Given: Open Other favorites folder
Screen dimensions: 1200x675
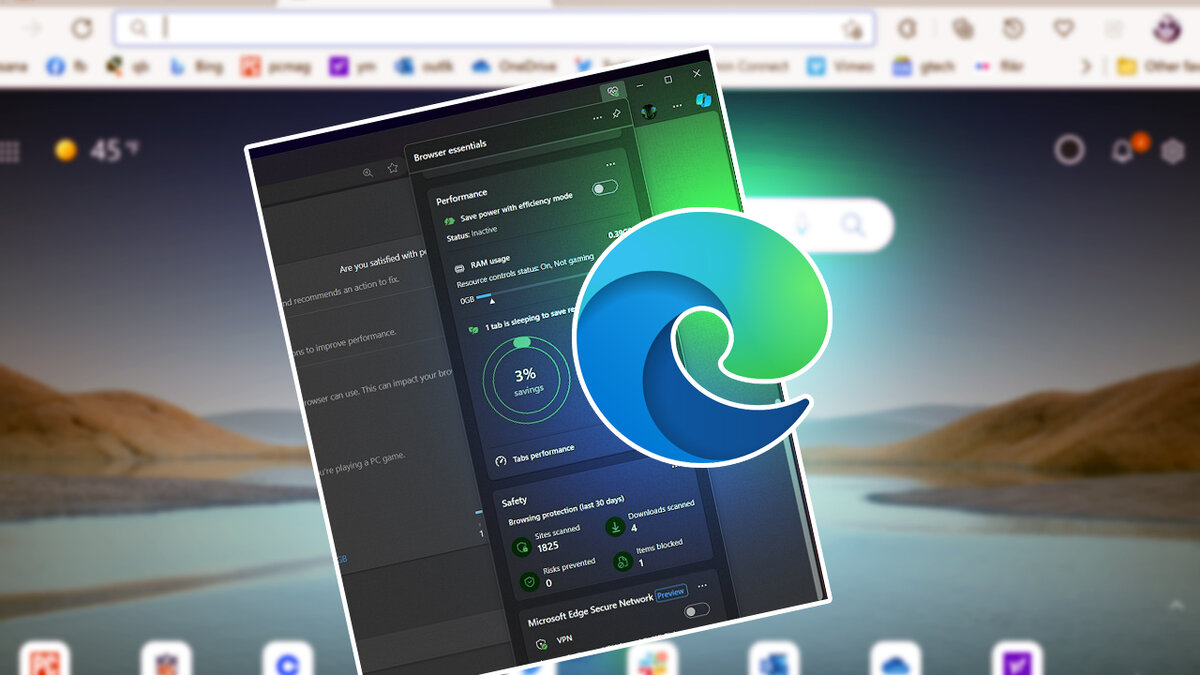Looking at the screenshot, I should coord(1158,66).
